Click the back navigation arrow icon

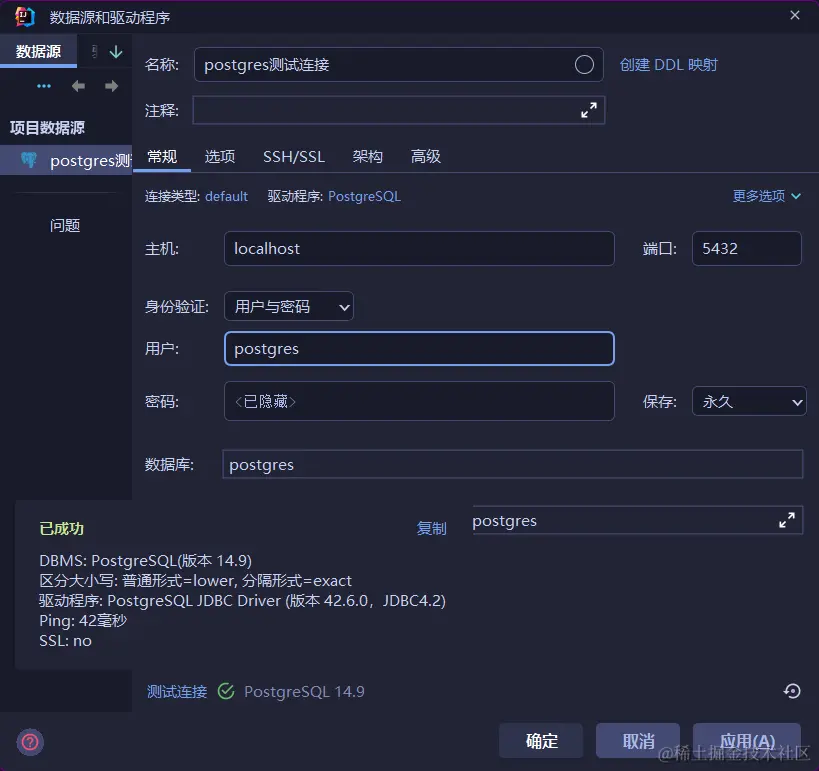tap(77, 85)
